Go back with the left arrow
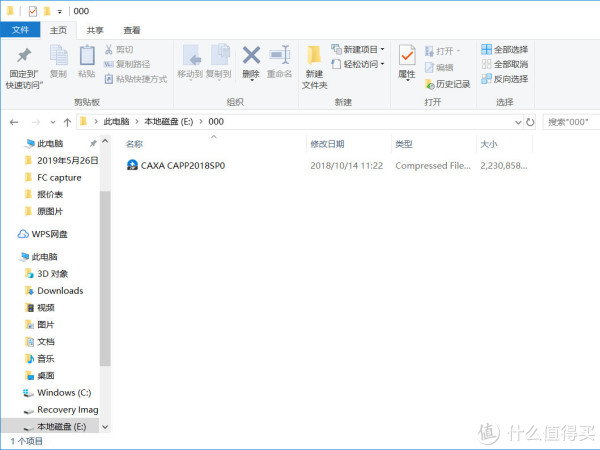600x450 pixels. [14, 122]
